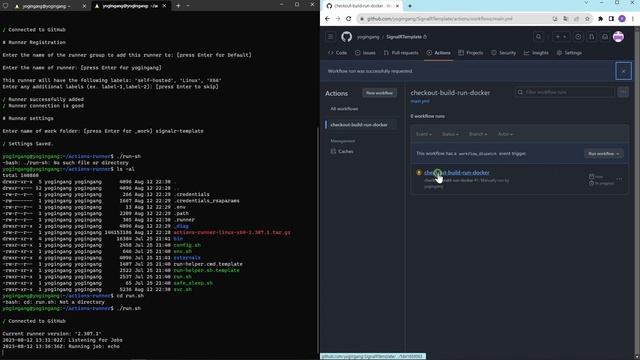The width and height of the screenshot is (640, 360).
Task: Open the Chrome tab search chevron
Action: pyautogui.click(x=586, y=3)
